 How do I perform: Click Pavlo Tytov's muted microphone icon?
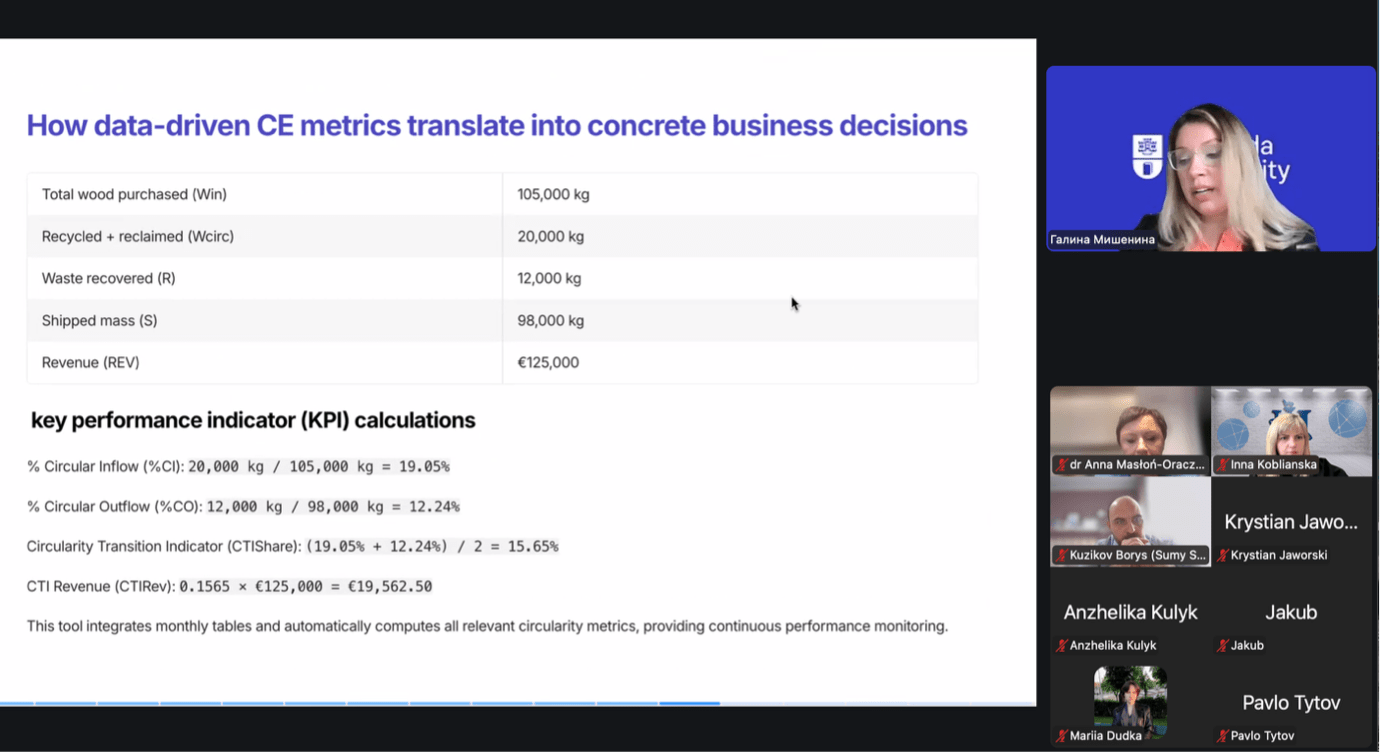click(1222, 736)
